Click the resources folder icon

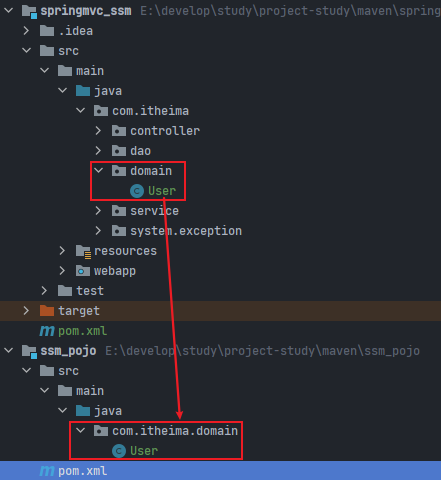(83, 251)
